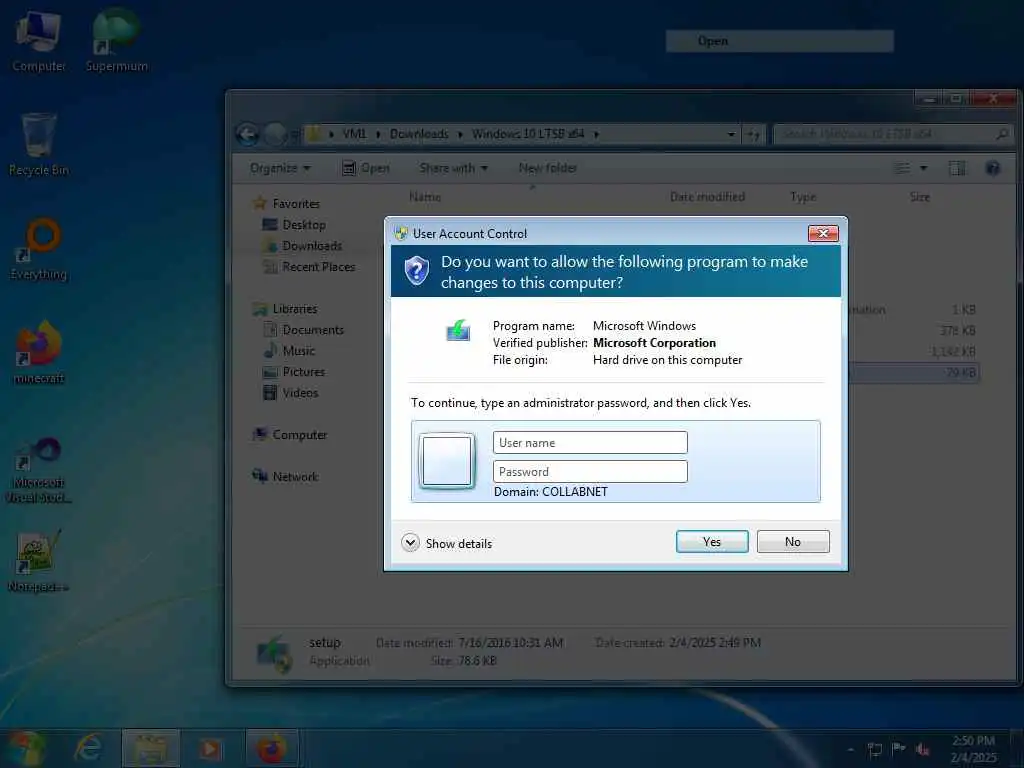The height and width of the screenshot is (768, 1024).
Task: Sort by Date modified column header
Action: pos(707,197)
